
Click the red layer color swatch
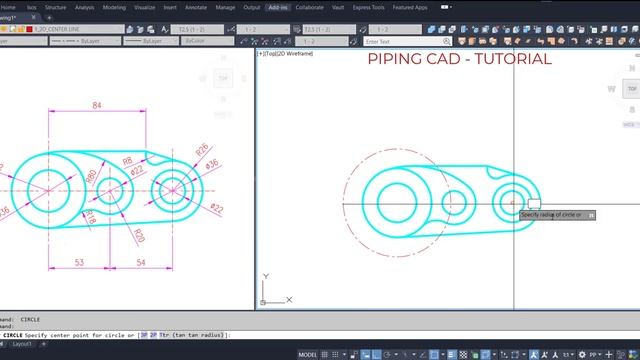click(29, 29)
